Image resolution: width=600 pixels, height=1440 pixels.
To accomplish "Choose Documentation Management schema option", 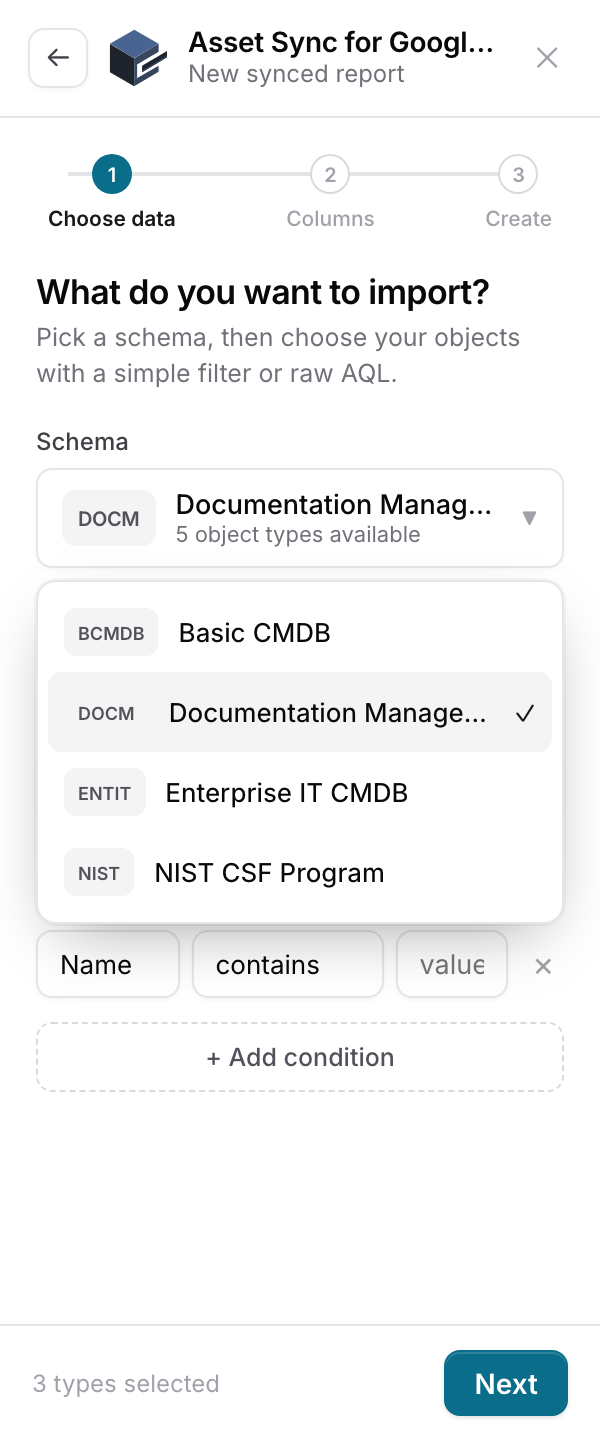I will point(300,712).
